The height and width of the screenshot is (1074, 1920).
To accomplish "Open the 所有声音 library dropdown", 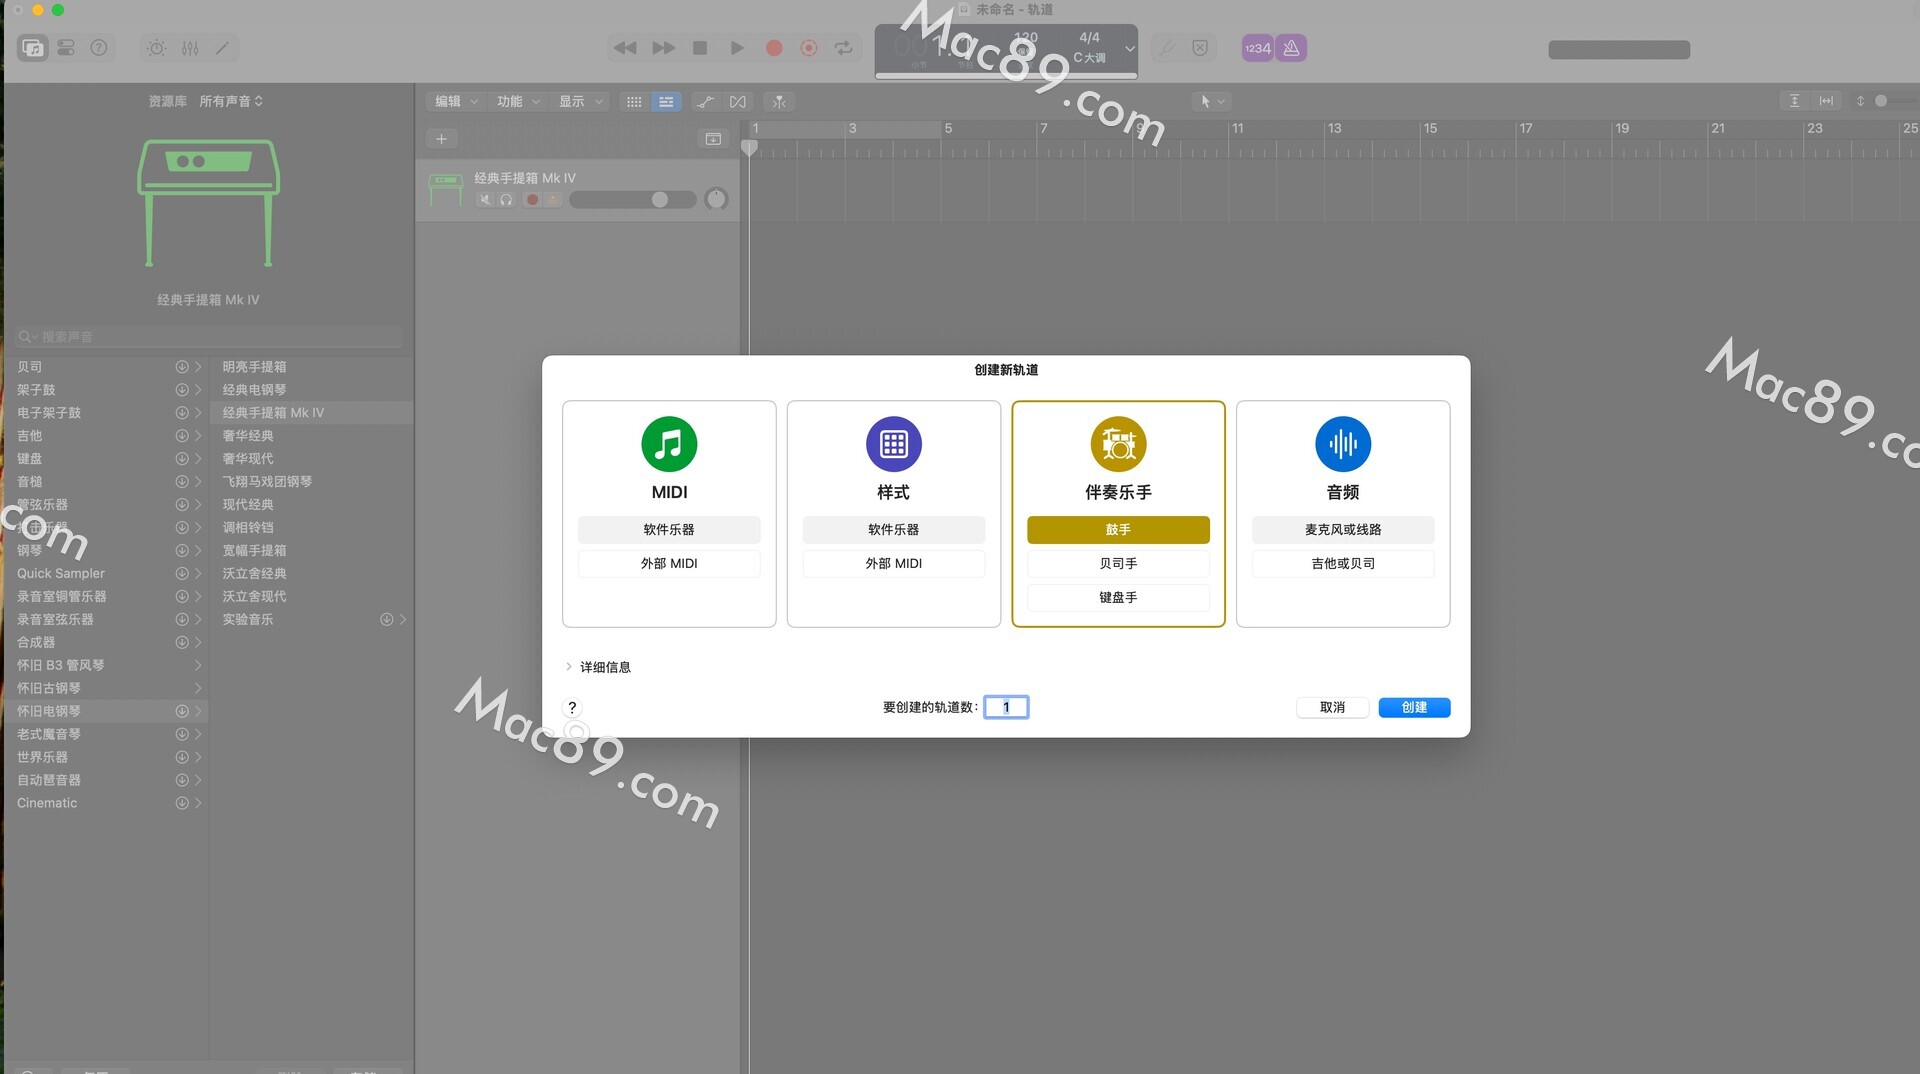I will coord(231,101).
